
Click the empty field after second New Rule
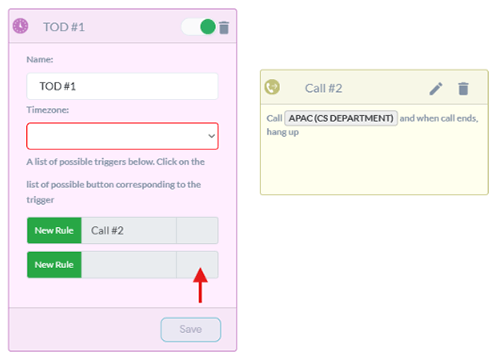click(x=129, y=265)
